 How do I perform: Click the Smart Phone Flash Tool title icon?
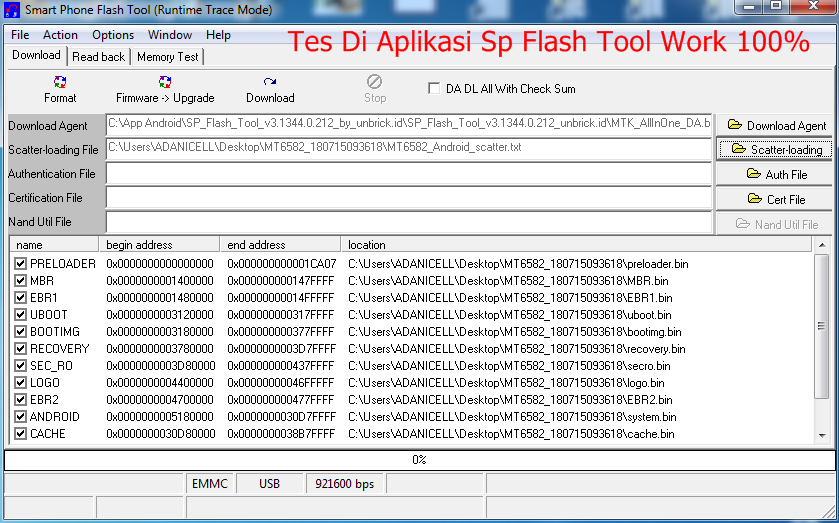11,9
